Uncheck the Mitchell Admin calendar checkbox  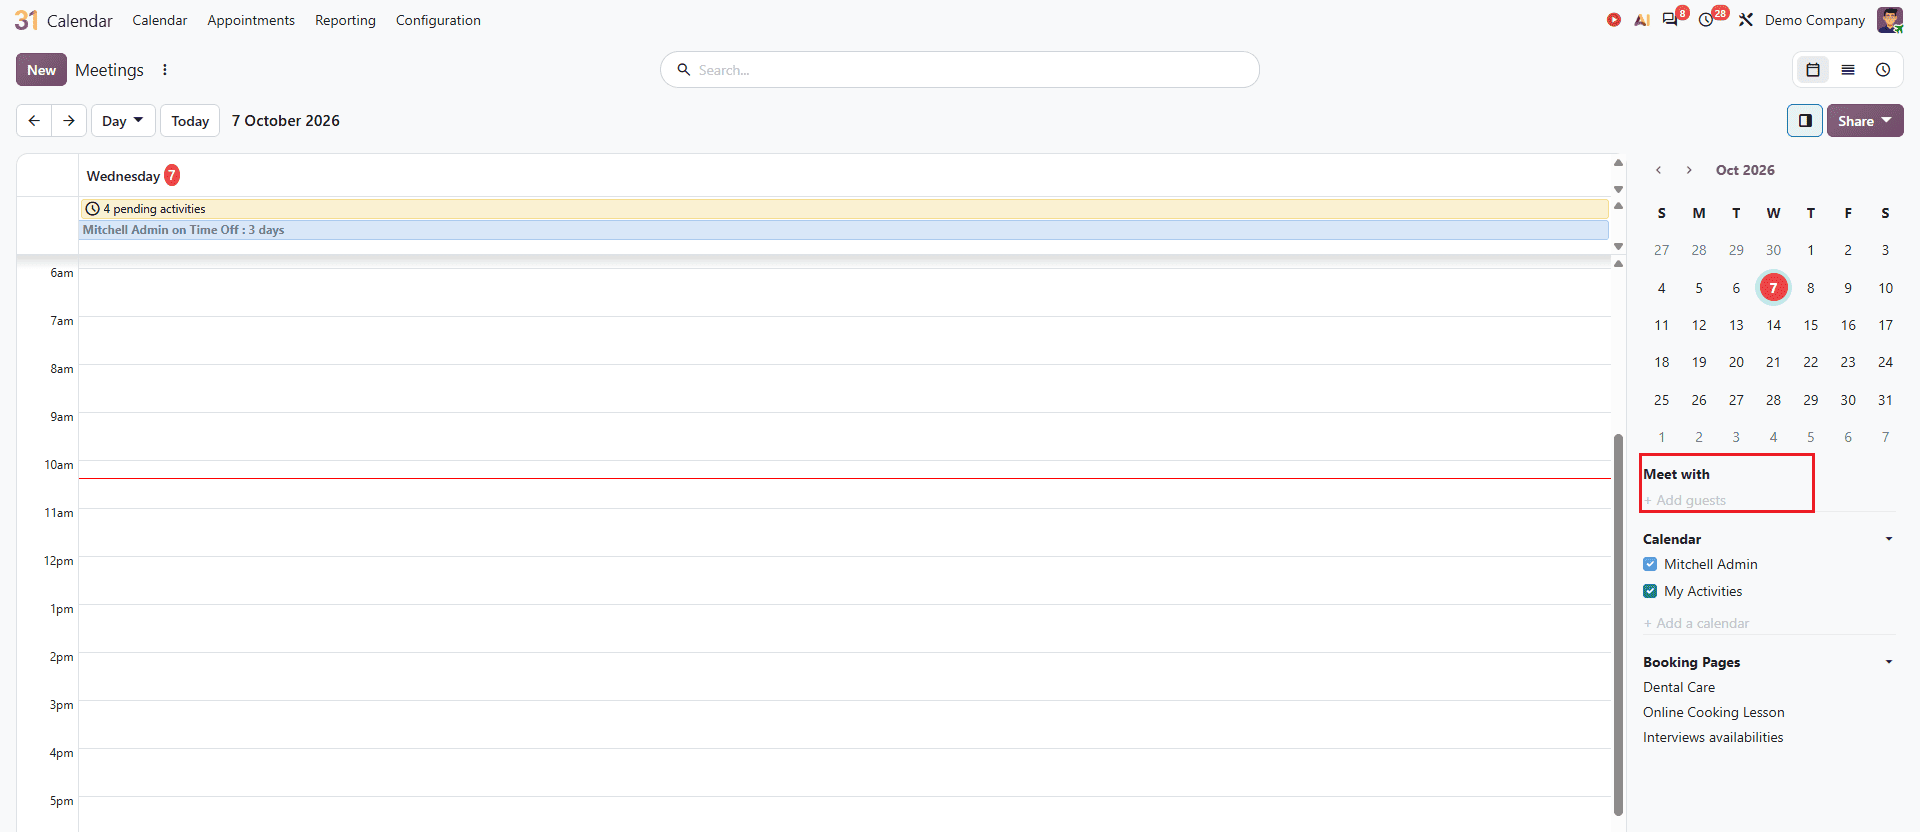1650,564
